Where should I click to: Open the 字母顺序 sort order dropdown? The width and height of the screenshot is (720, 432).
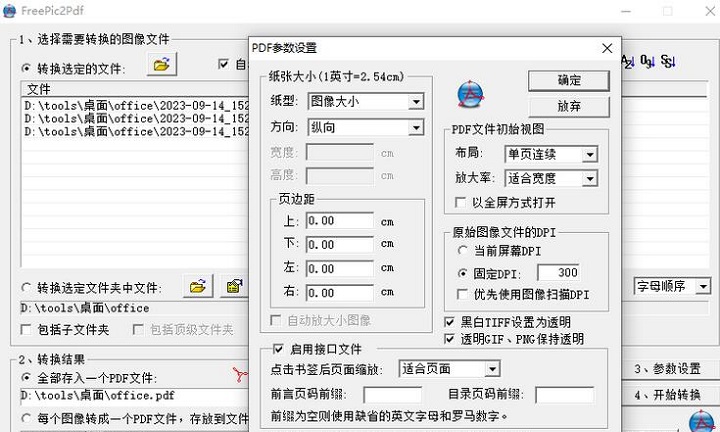click(x=703, y=287)
